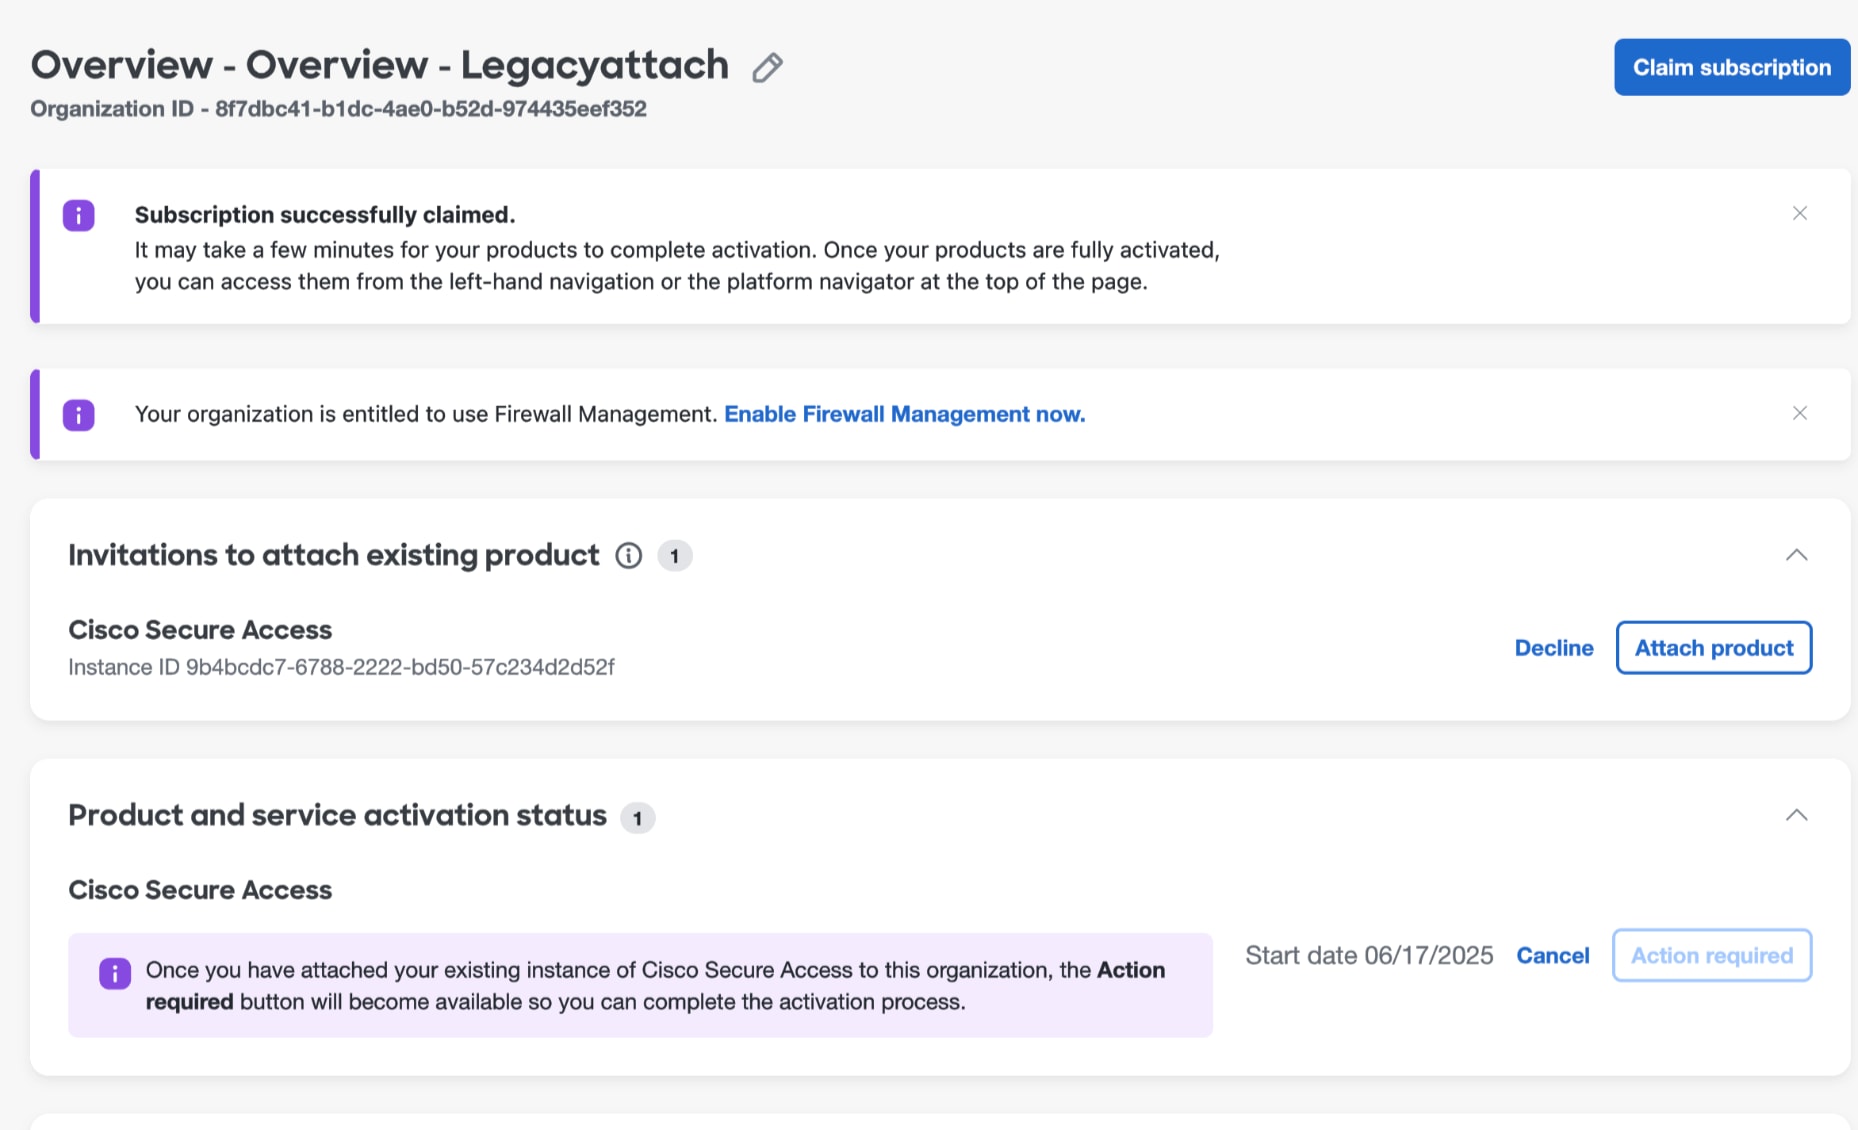This screenshot has width=1858, height=1130.
Task: Collapse the Invitations to attach existing product section
Action: click(1796, 555)
